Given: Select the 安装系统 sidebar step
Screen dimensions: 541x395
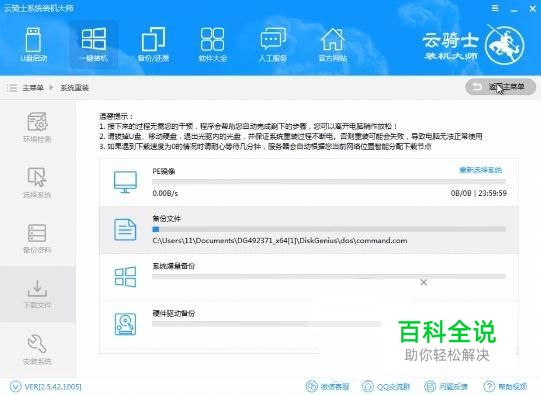Looking at the screenshot, I should tap(37, 349).
